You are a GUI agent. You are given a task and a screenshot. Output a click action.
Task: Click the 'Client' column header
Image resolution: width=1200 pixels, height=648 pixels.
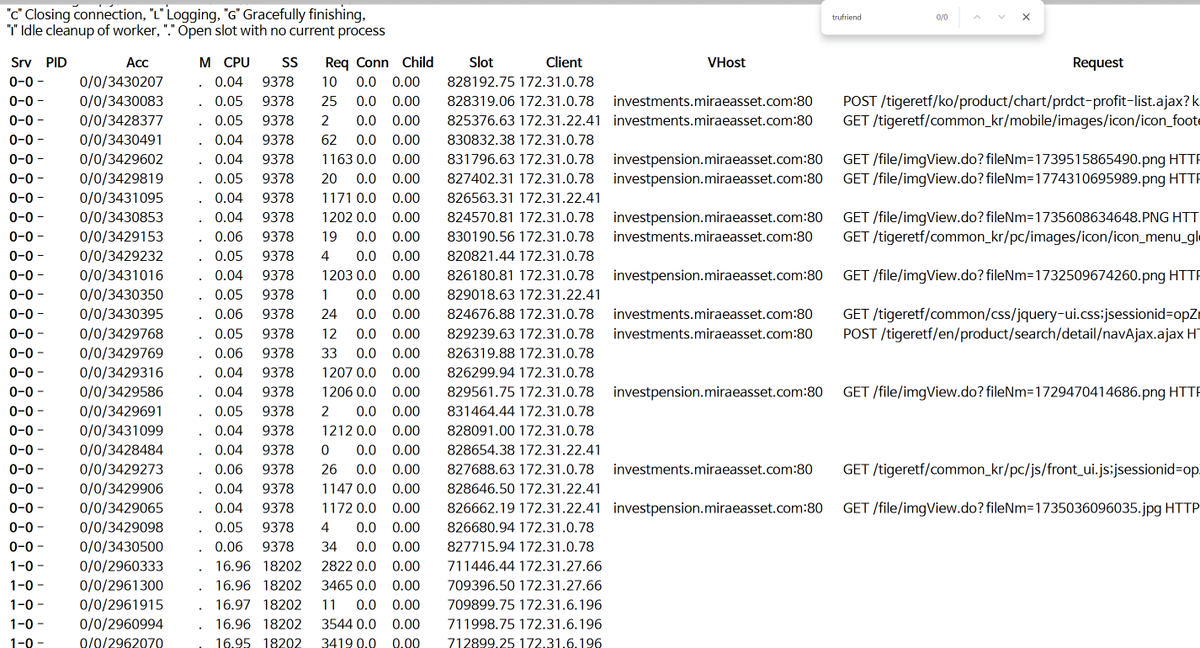click(564, 62)
